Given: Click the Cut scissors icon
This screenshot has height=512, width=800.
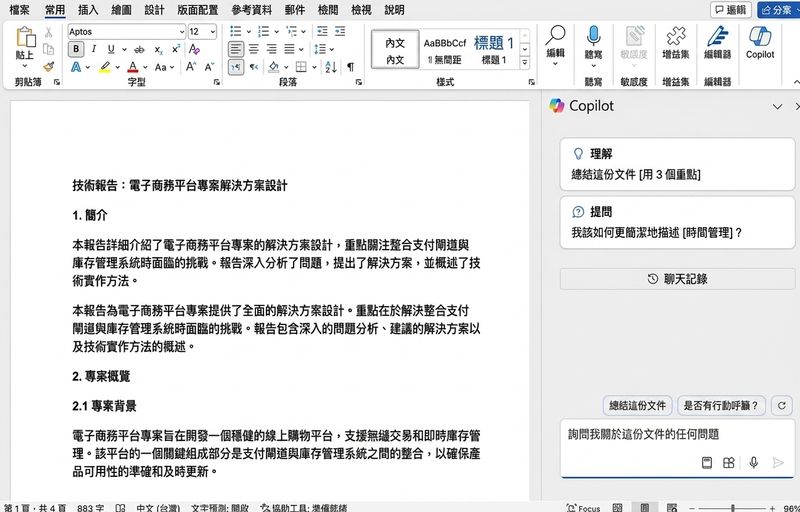Looking at the screenshot, I should [48, 32].
